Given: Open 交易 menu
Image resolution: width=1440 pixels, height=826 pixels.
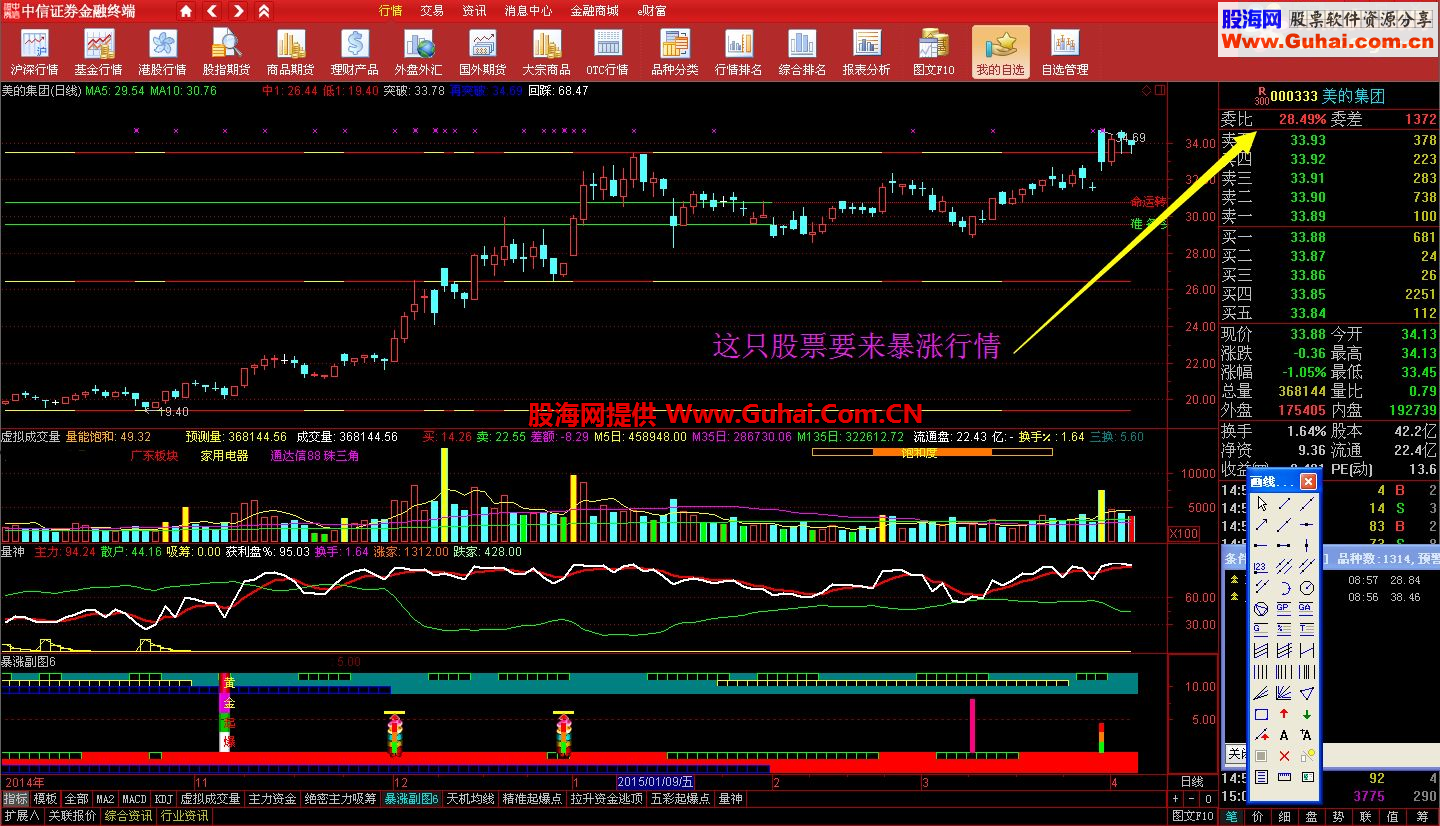Looking at the screenshot, I should tap(432, 11).
